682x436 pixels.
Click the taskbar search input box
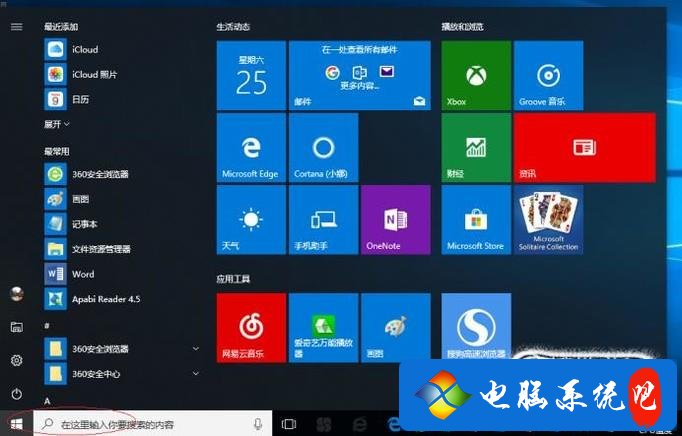click(153, 423)
